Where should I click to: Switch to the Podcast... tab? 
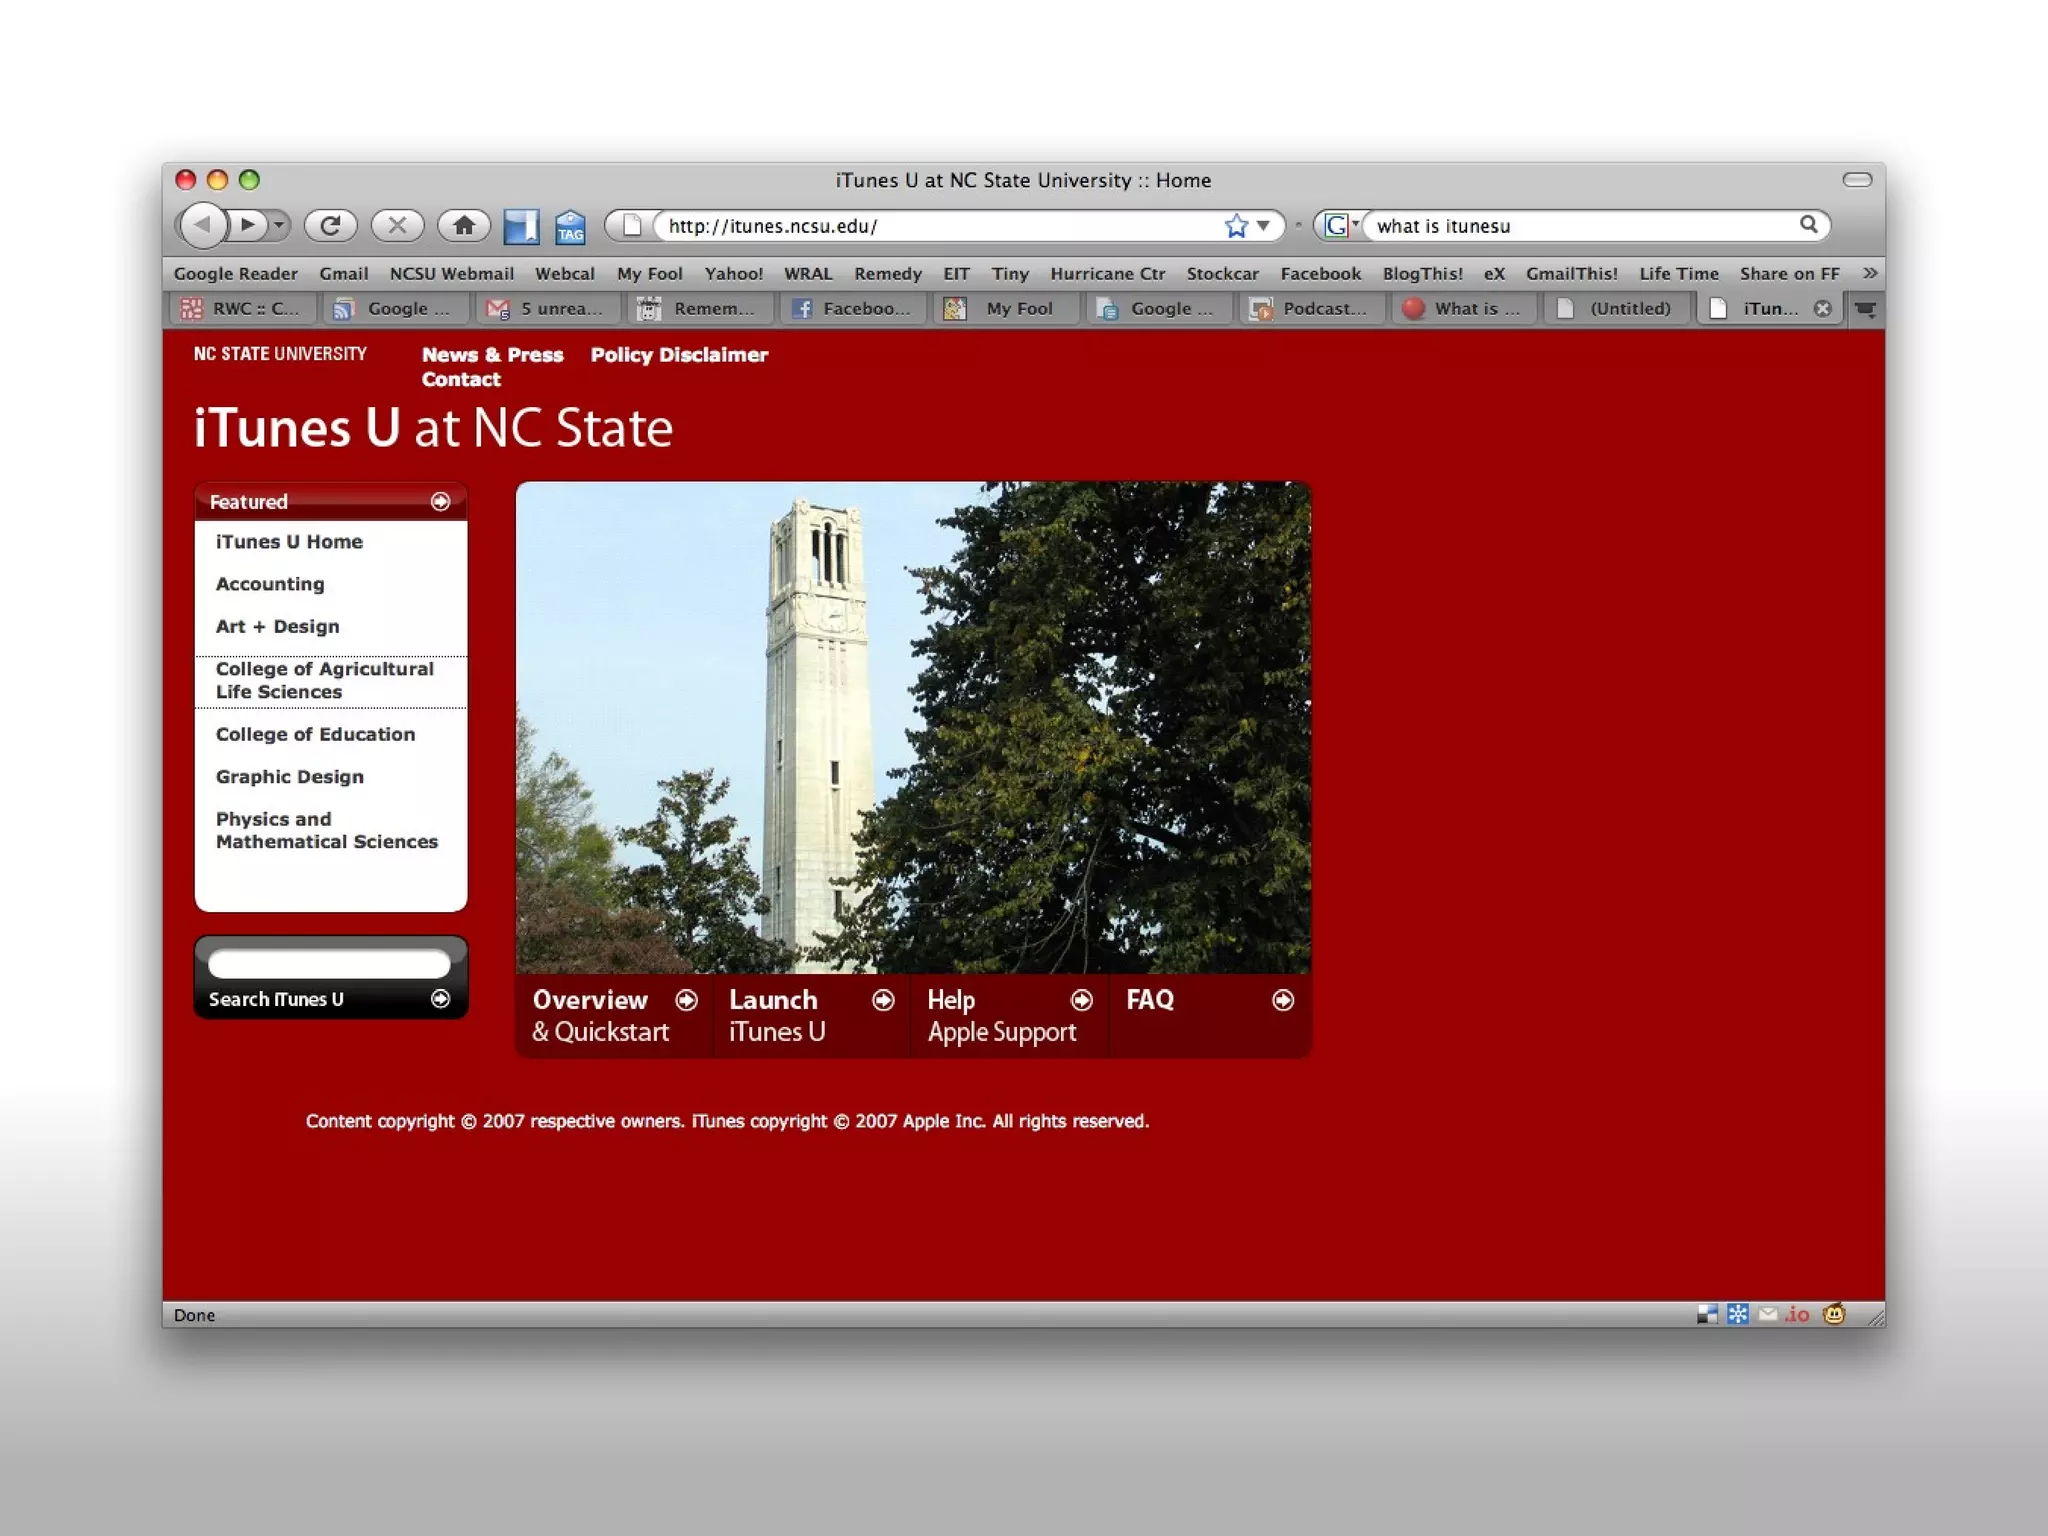pyautogui.click(x=1310, y=309)
